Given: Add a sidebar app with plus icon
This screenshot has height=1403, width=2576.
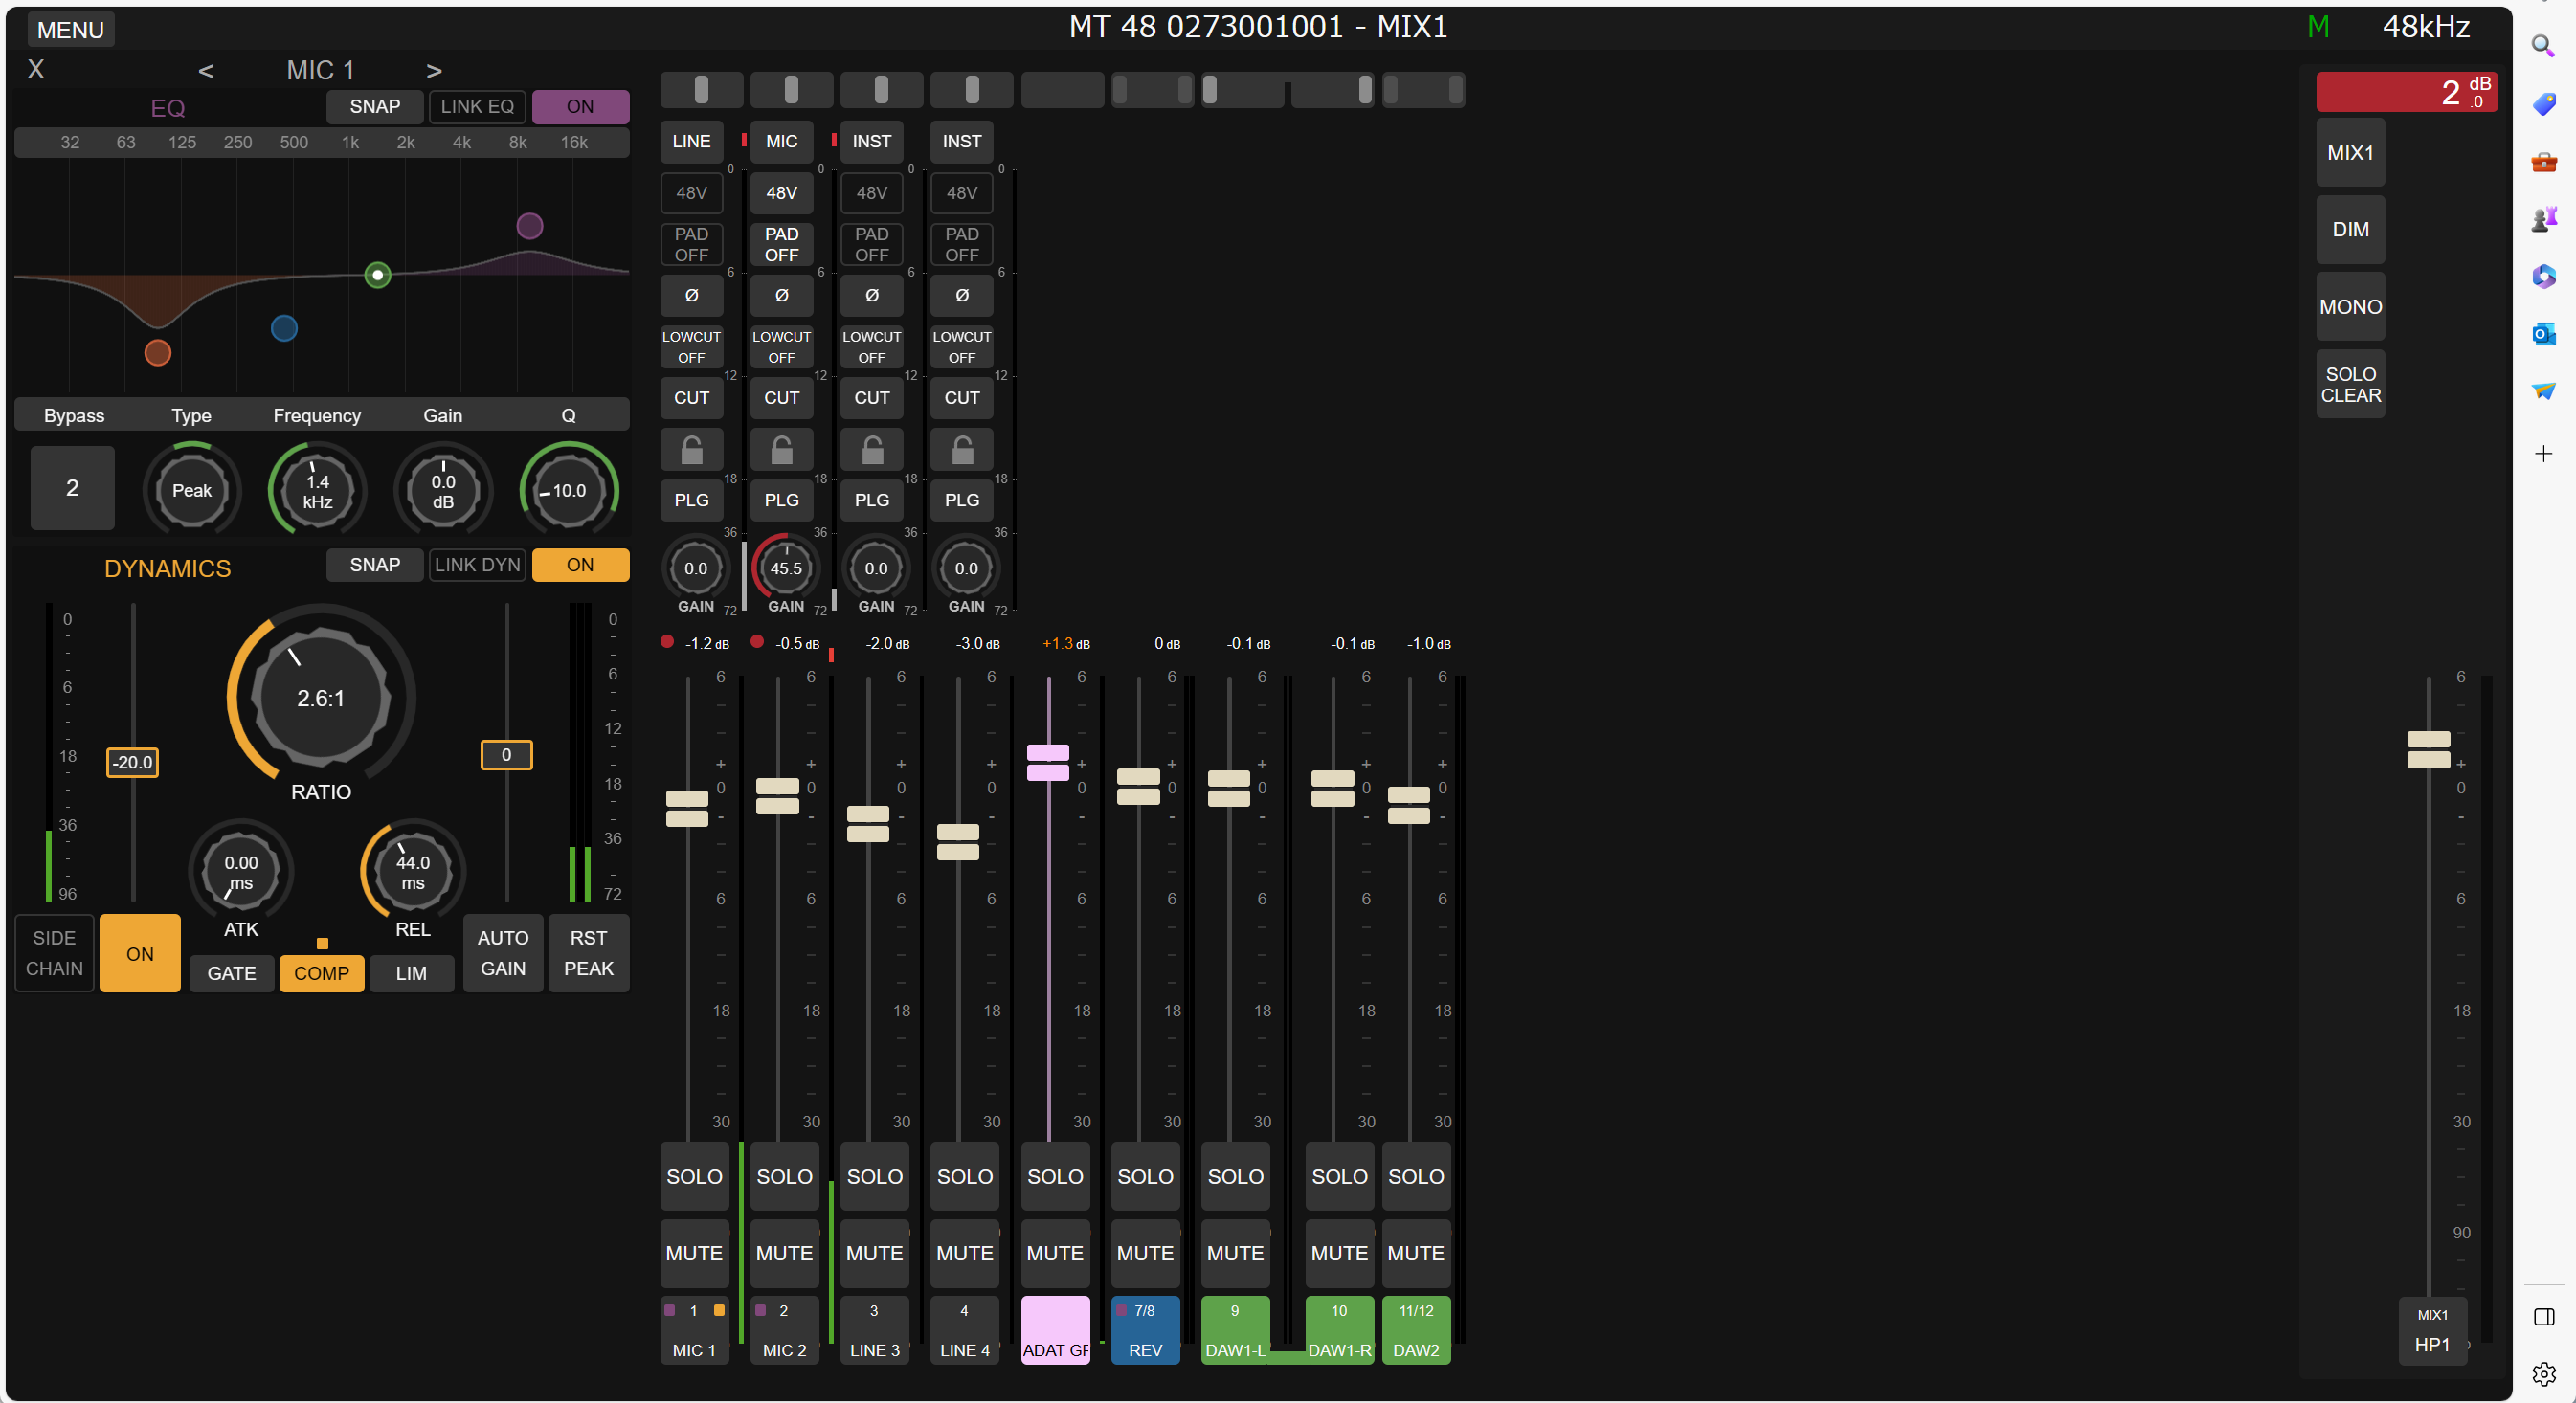Looking at the screenshot, I should 2543,453.
